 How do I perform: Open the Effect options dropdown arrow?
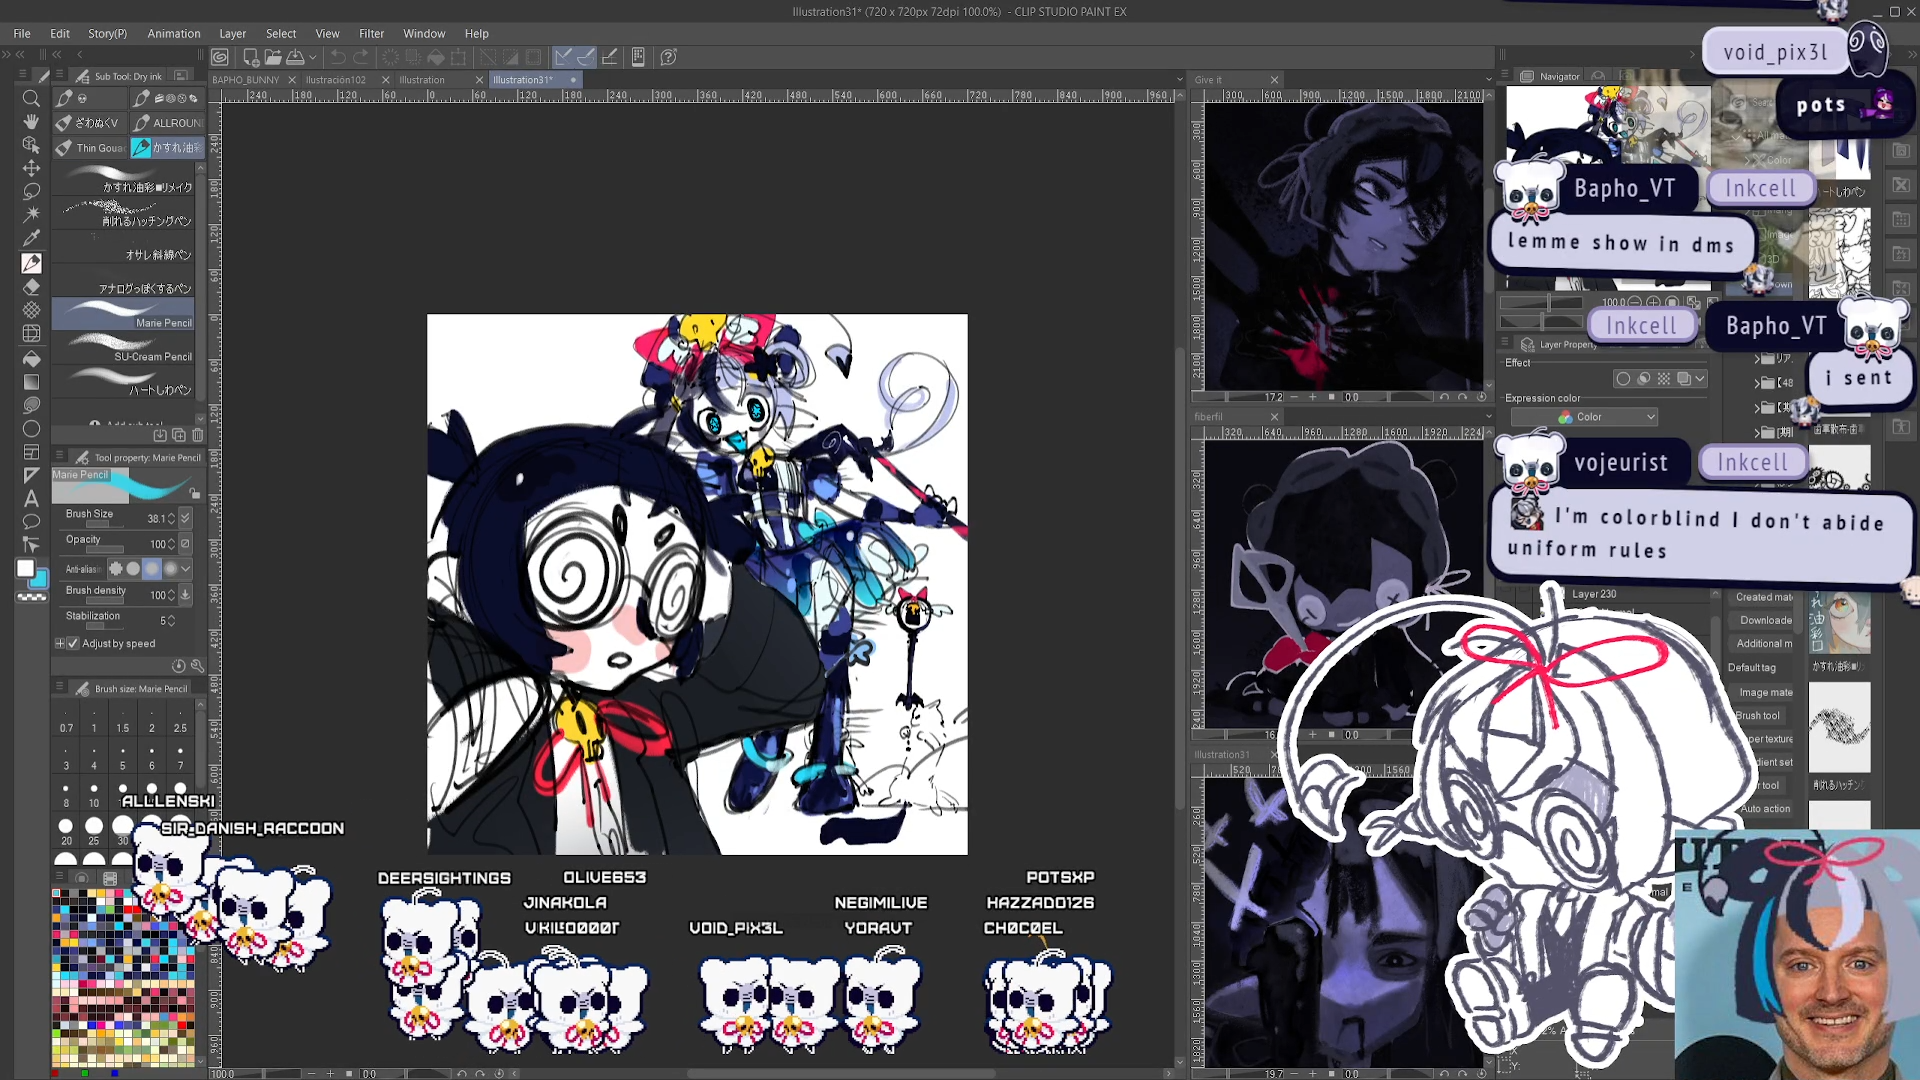point(1700,379)
